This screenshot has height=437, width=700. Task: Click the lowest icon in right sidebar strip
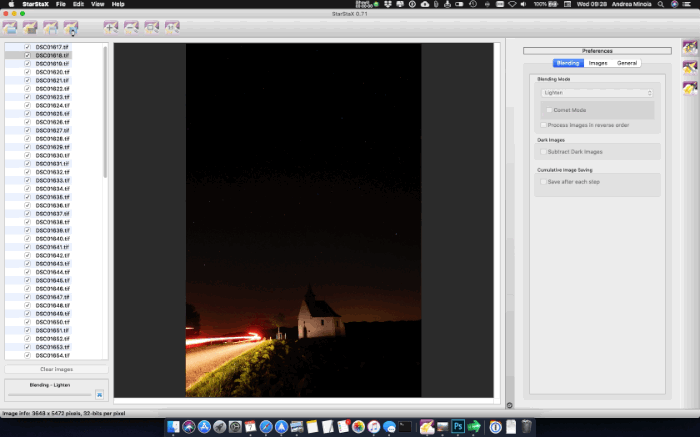pos(690,88)
